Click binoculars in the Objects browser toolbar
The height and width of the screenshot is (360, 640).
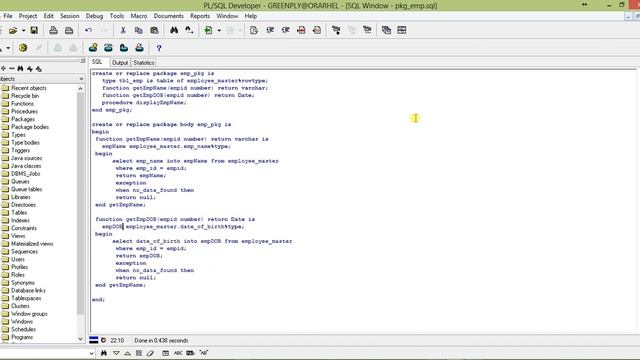pyautogui.click(x=20, y=69)
